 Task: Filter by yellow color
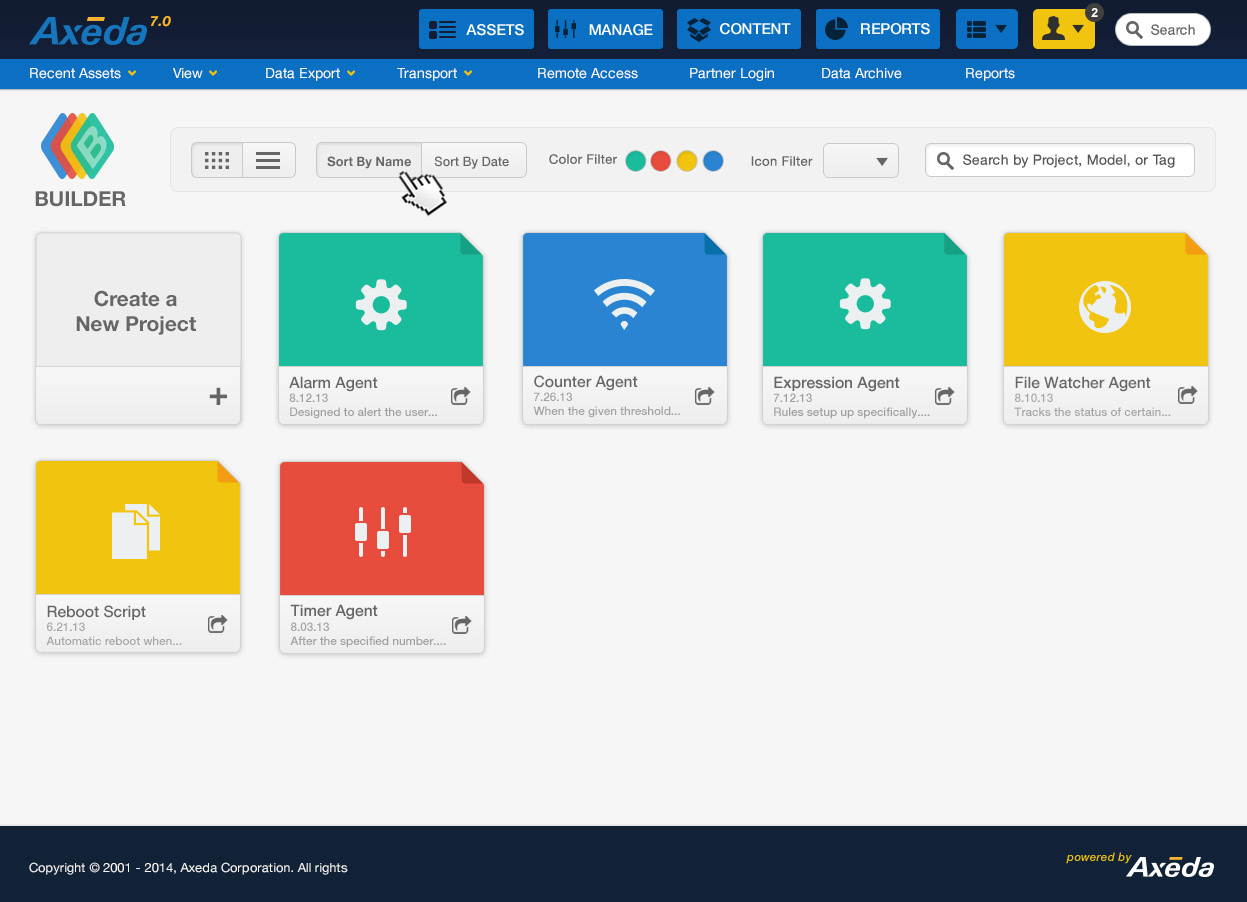point(687,161)
